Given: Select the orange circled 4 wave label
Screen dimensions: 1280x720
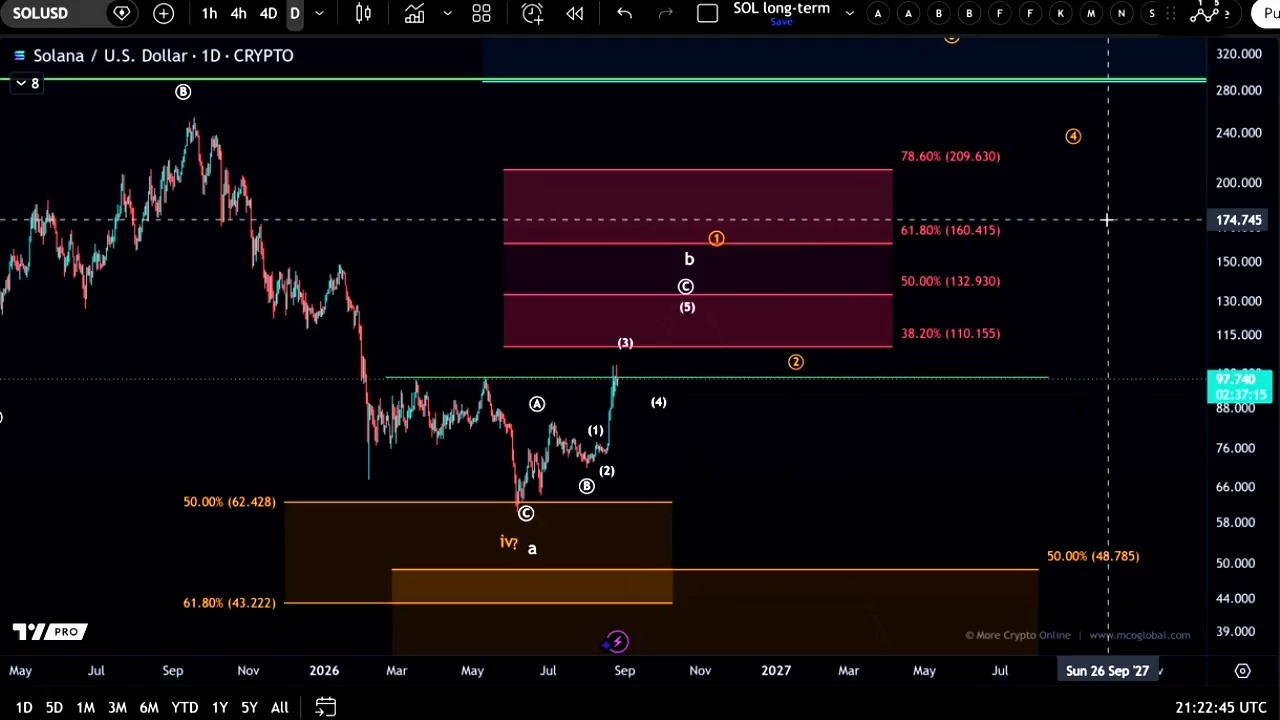Looking at the screenshot, I should 1073,136.
